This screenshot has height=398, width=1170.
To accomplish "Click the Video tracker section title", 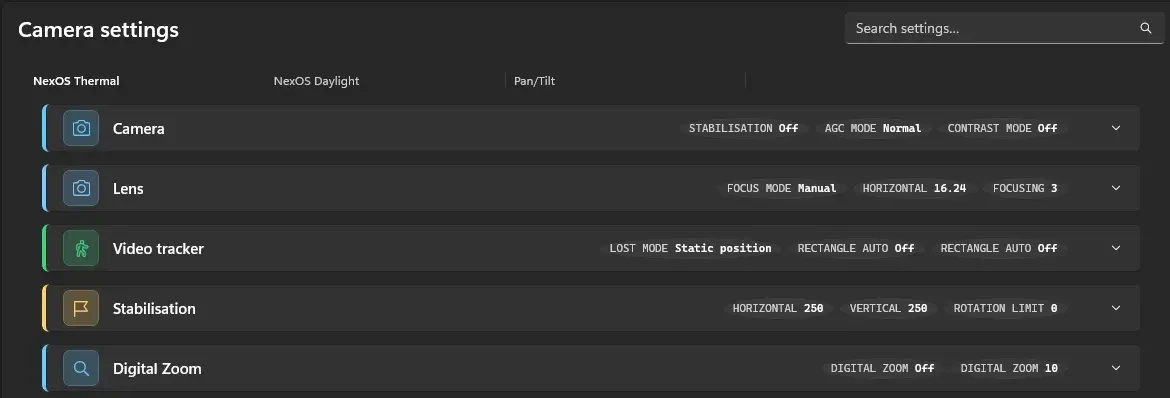I will [x=158, y=249].
